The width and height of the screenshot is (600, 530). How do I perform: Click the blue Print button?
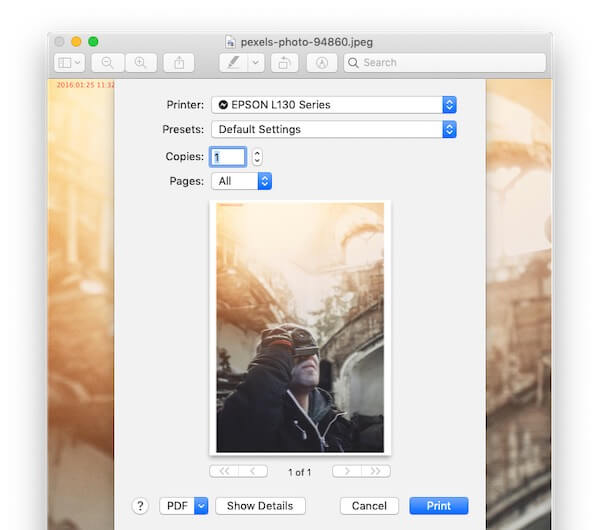tap(439, 506)
